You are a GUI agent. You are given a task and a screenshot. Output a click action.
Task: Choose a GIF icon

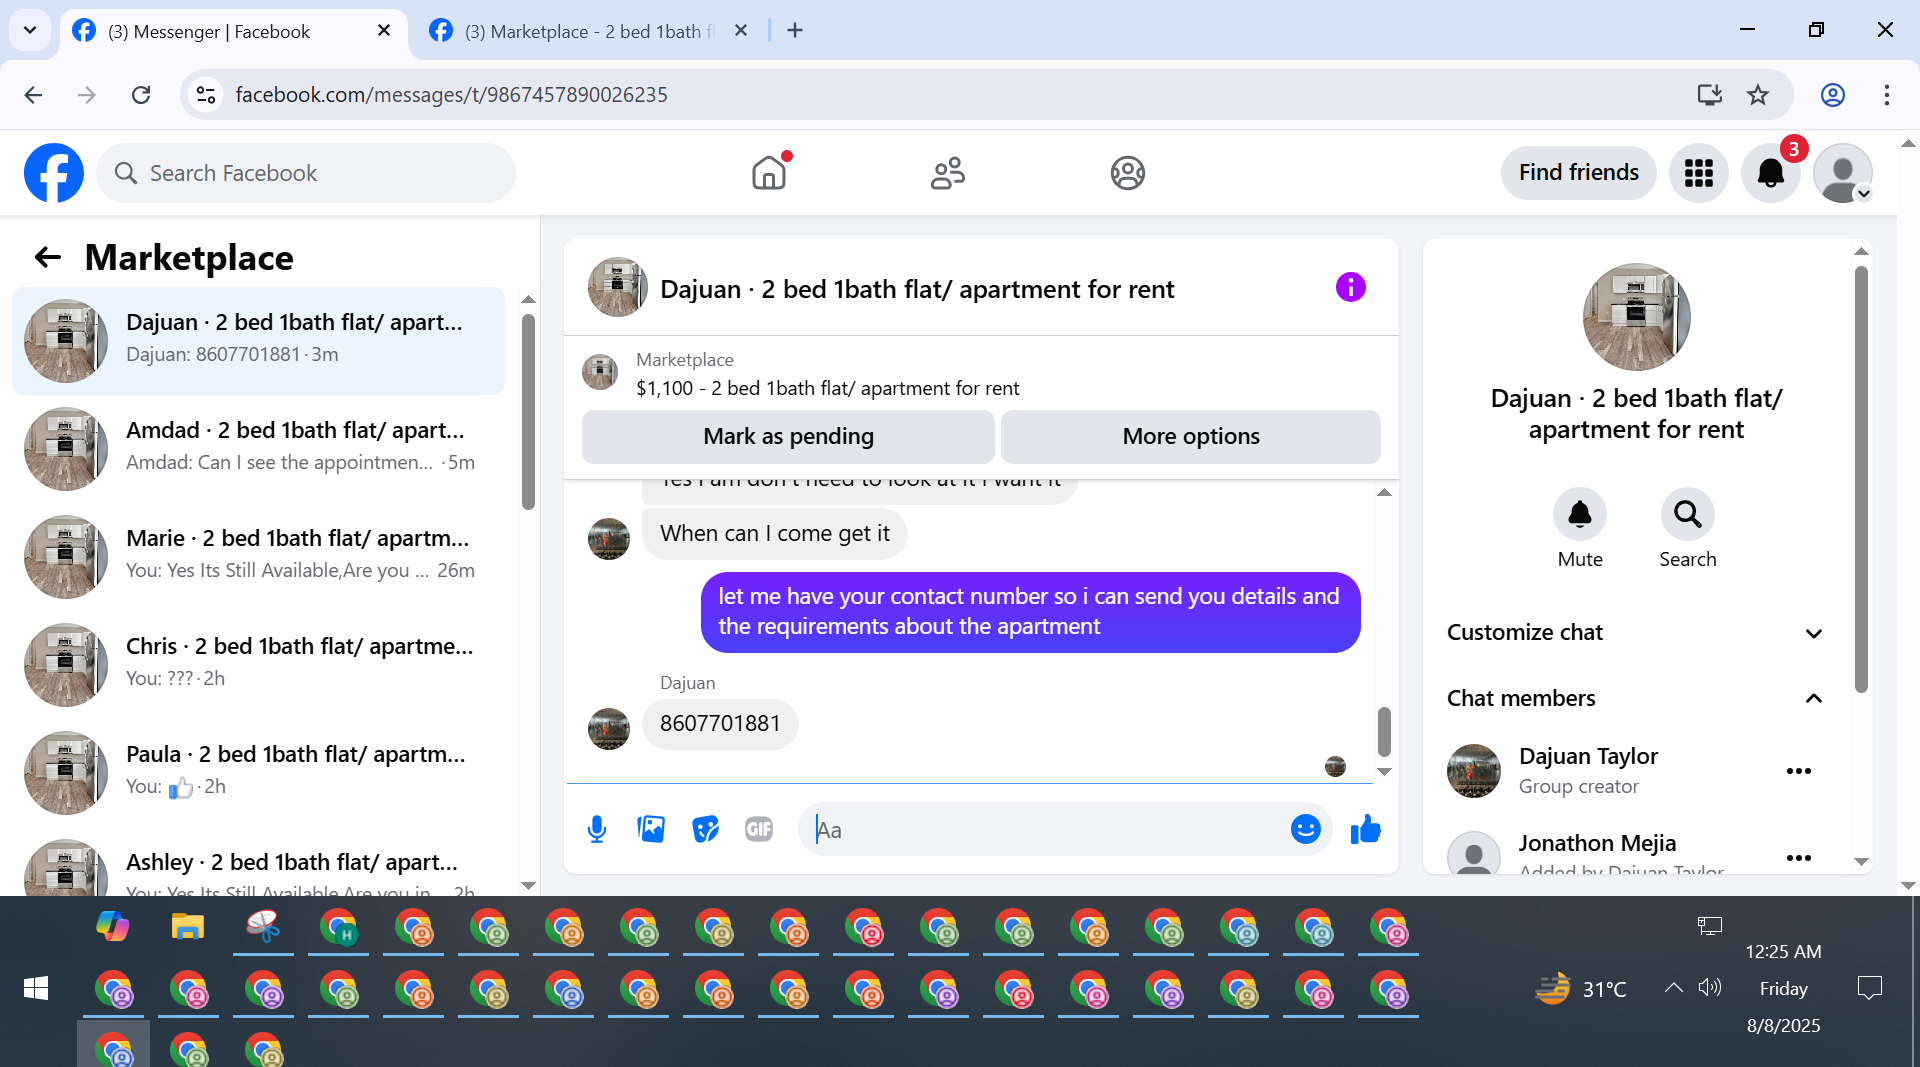pyautogui.click(x=759, y=829)
